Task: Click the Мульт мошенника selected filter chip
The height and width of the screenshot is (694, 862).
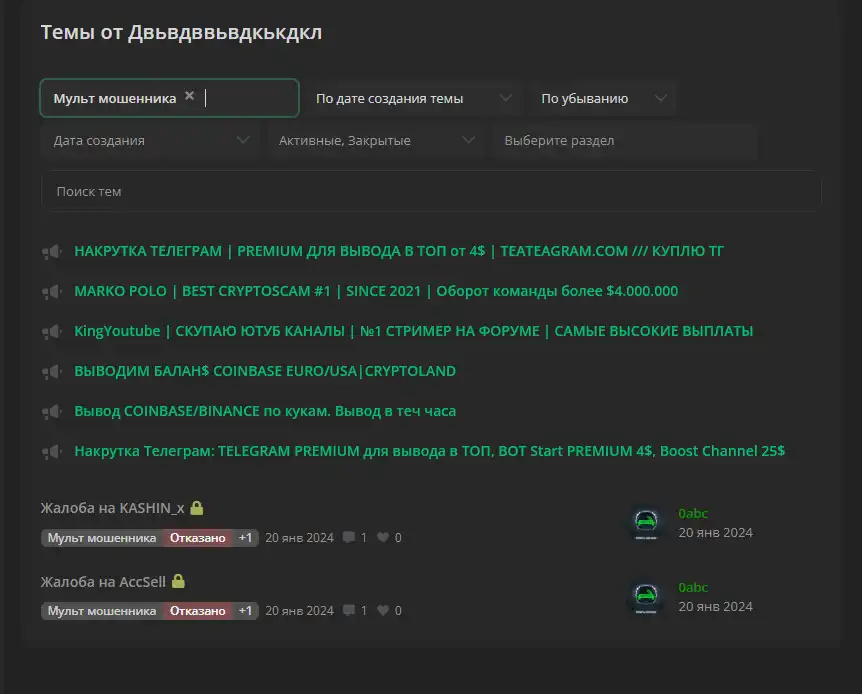Action: (114, 98)
